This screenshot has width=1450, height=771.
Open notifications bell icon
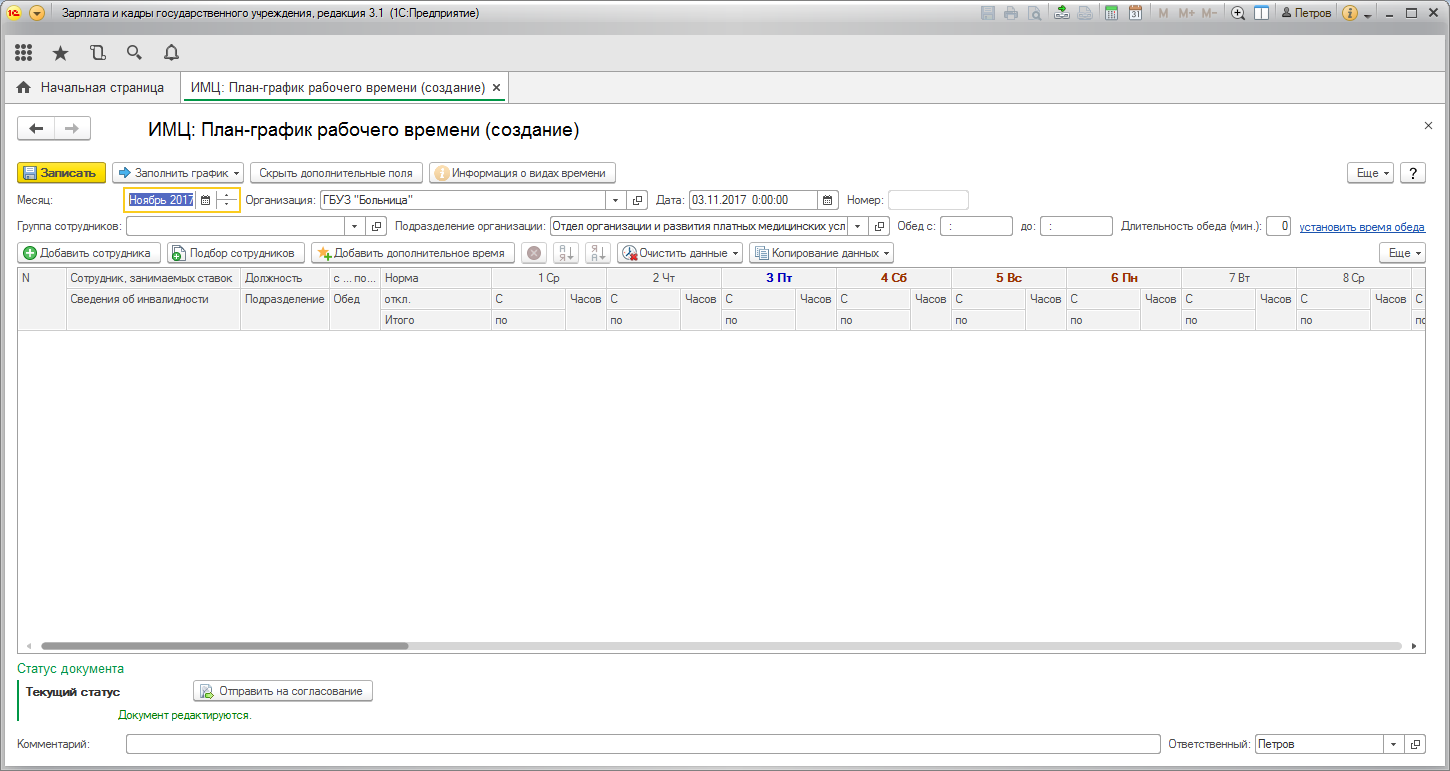(x=171, y=53)
